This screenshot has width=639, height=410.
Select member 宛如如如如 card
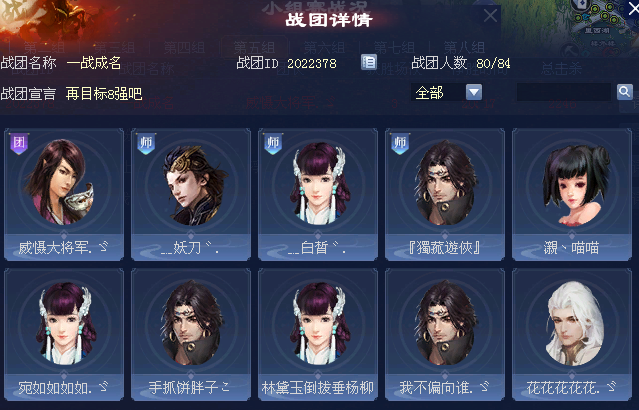[x=64, y=335]
